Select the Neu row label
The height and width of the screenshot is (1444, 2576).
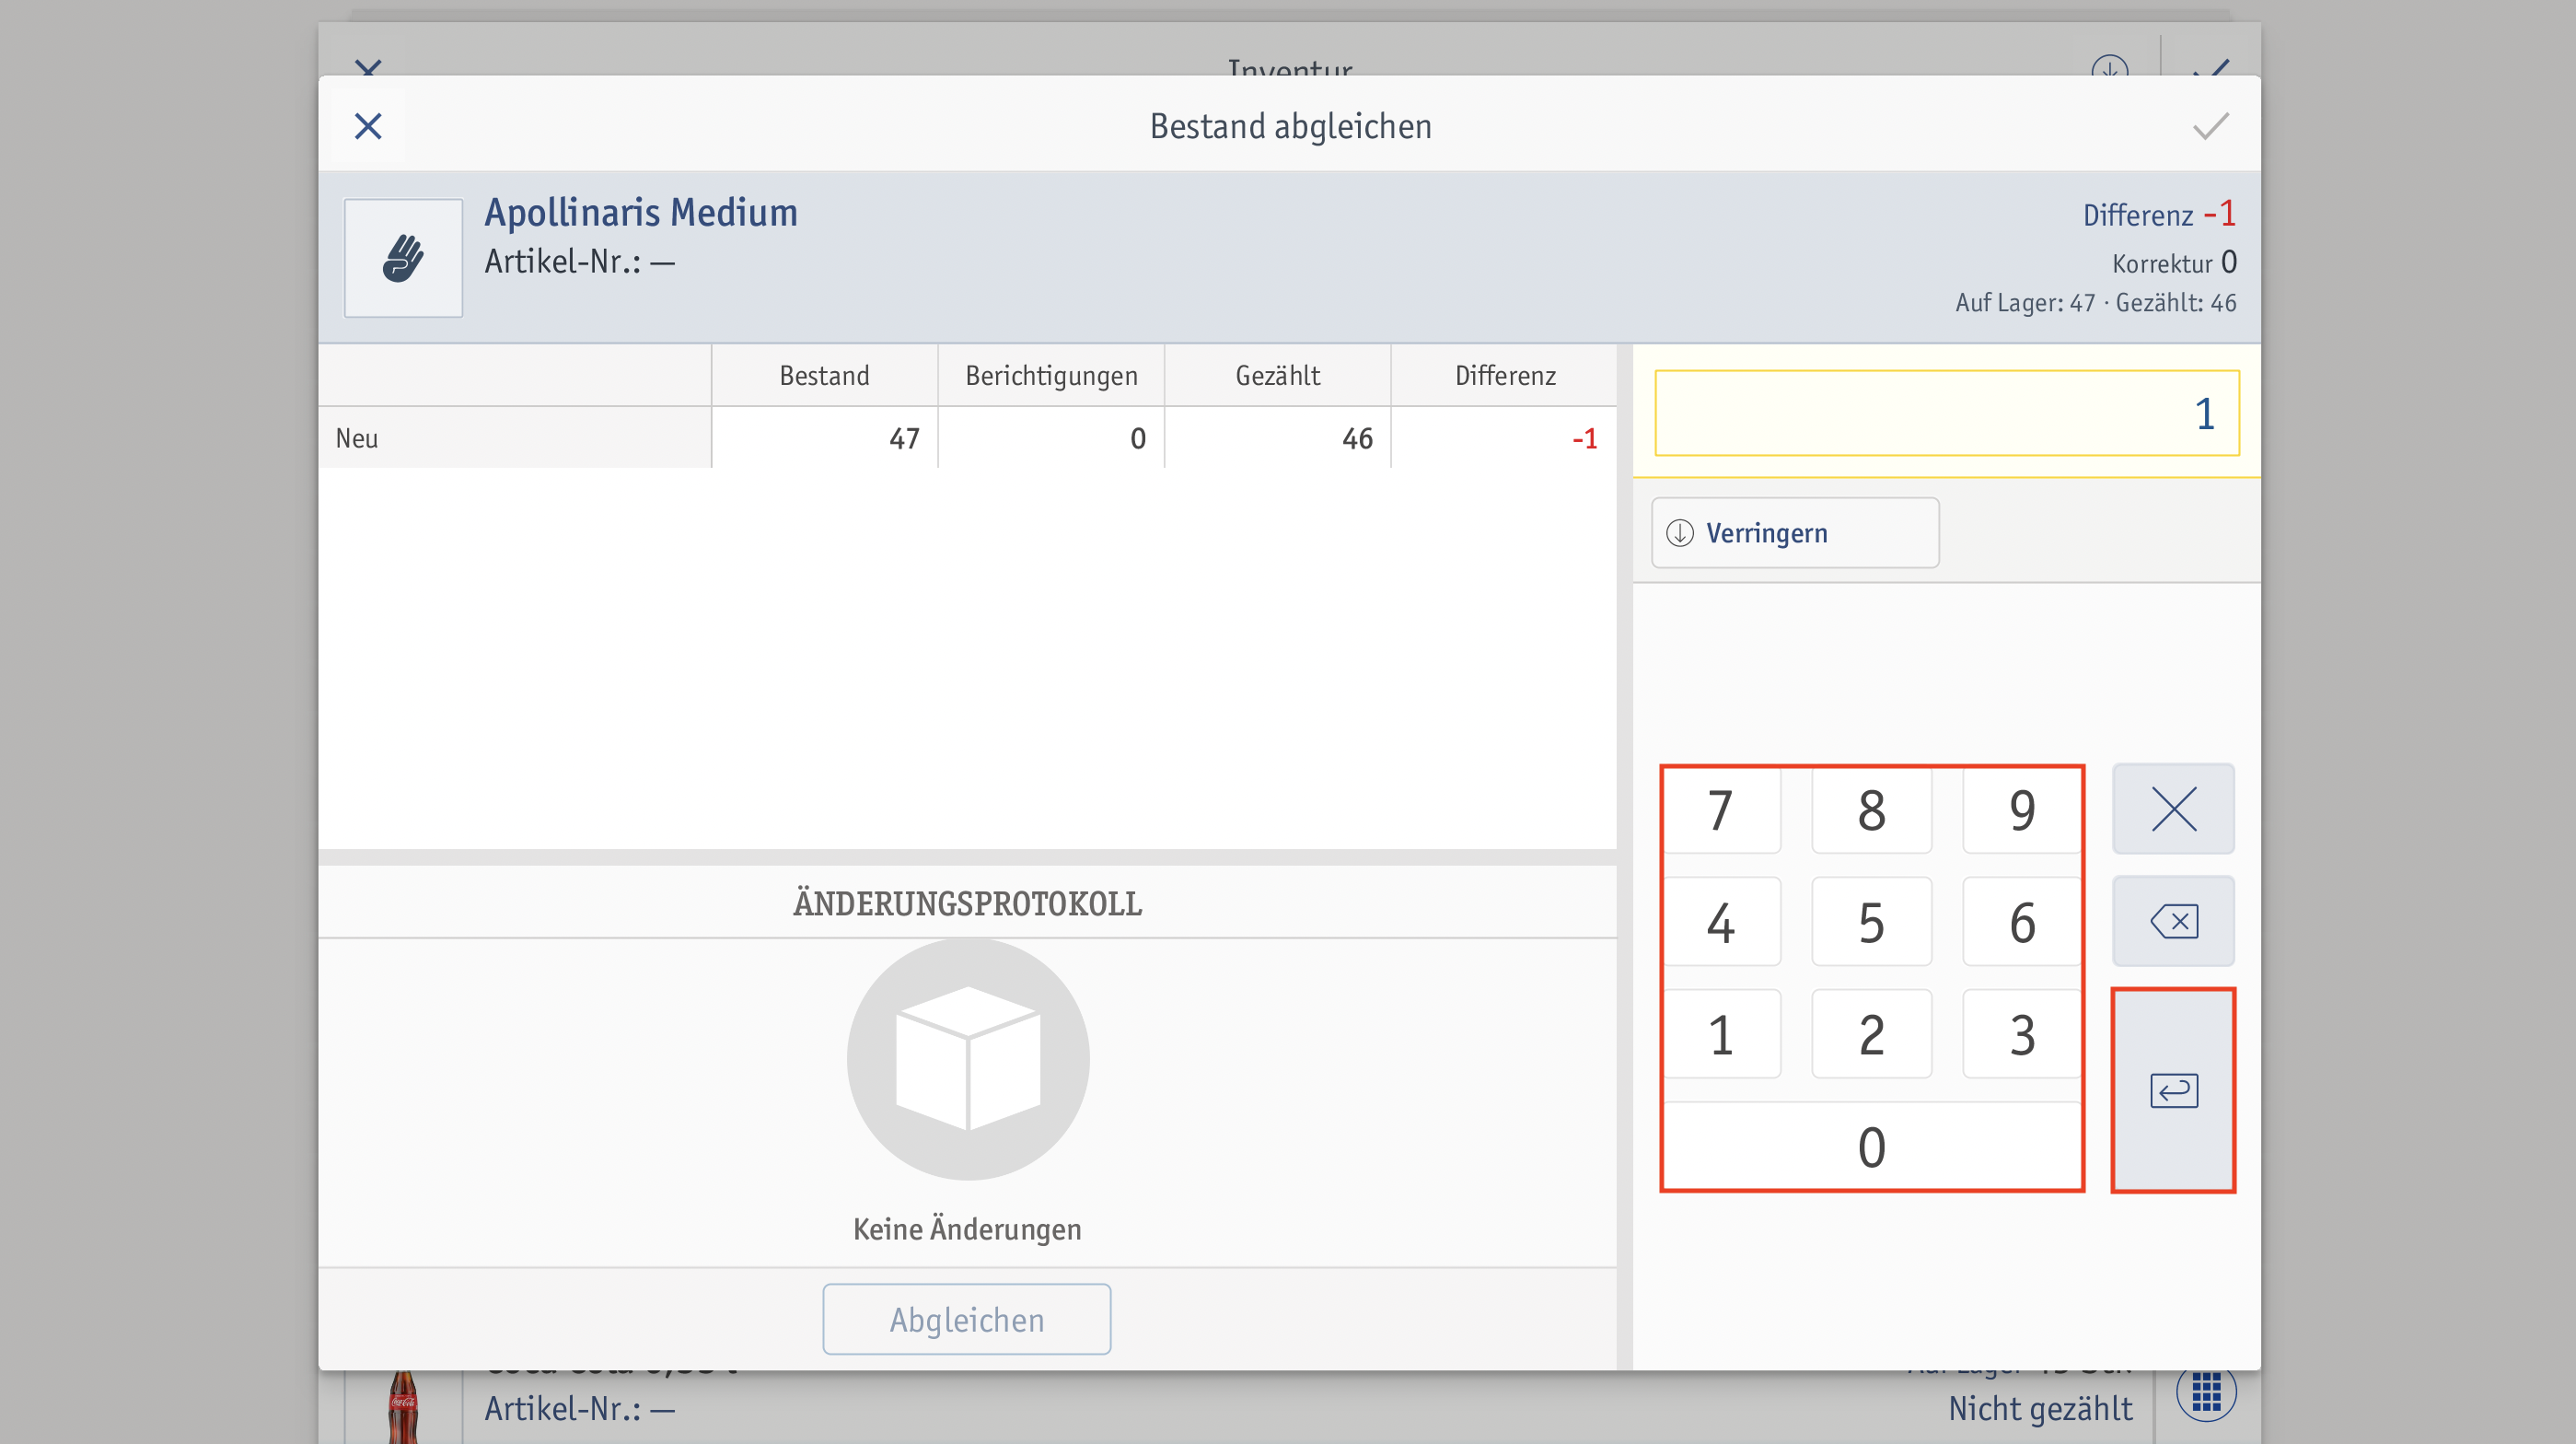tap(515, 438)
